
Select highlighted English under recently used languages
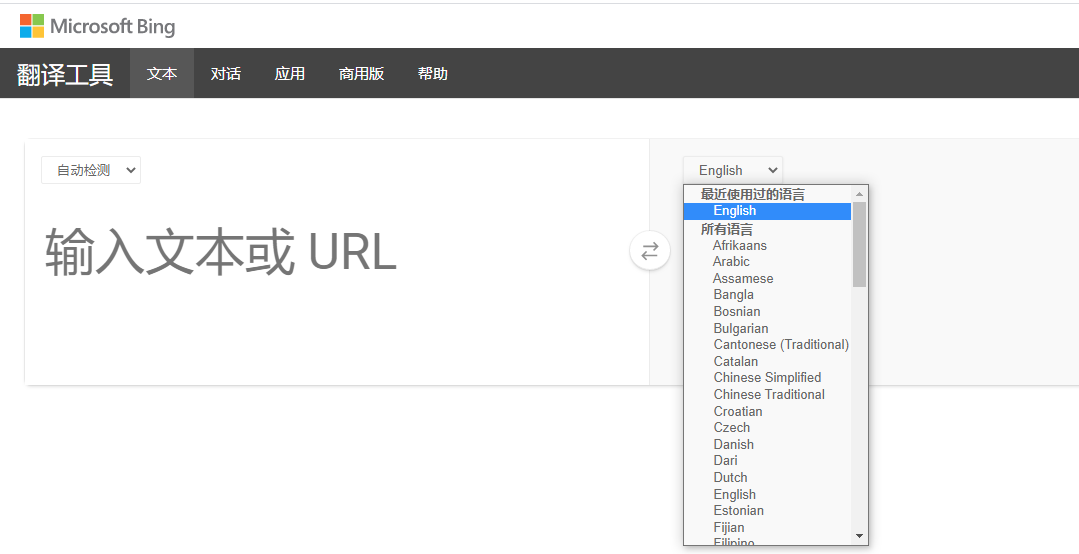click(735, 211)
